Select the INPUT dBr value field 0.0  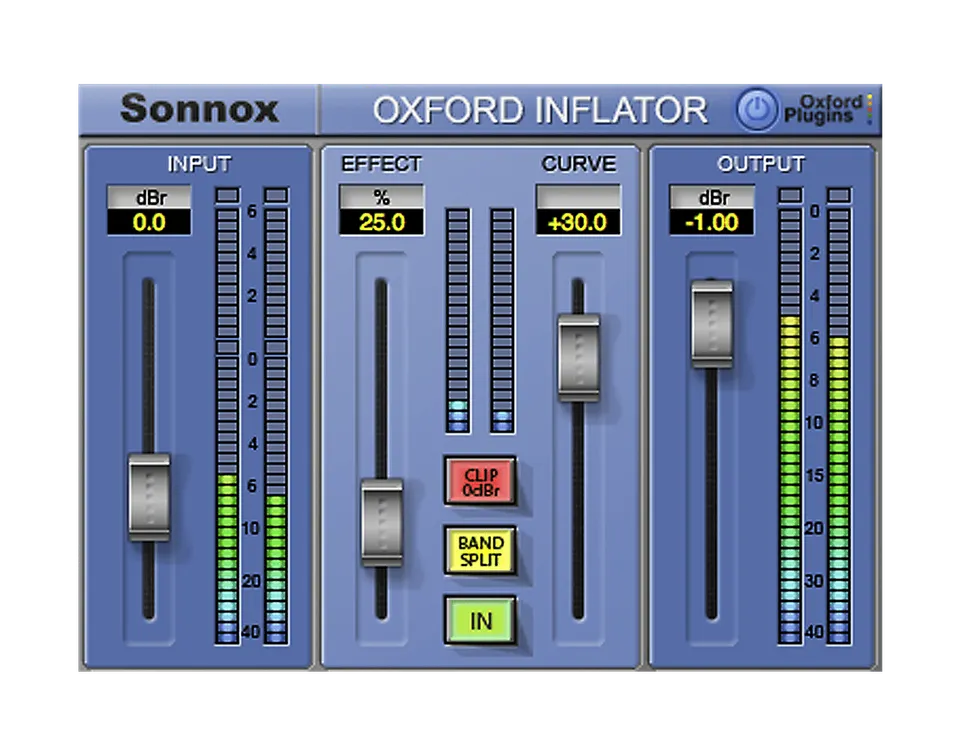click(x=149, y=222)
